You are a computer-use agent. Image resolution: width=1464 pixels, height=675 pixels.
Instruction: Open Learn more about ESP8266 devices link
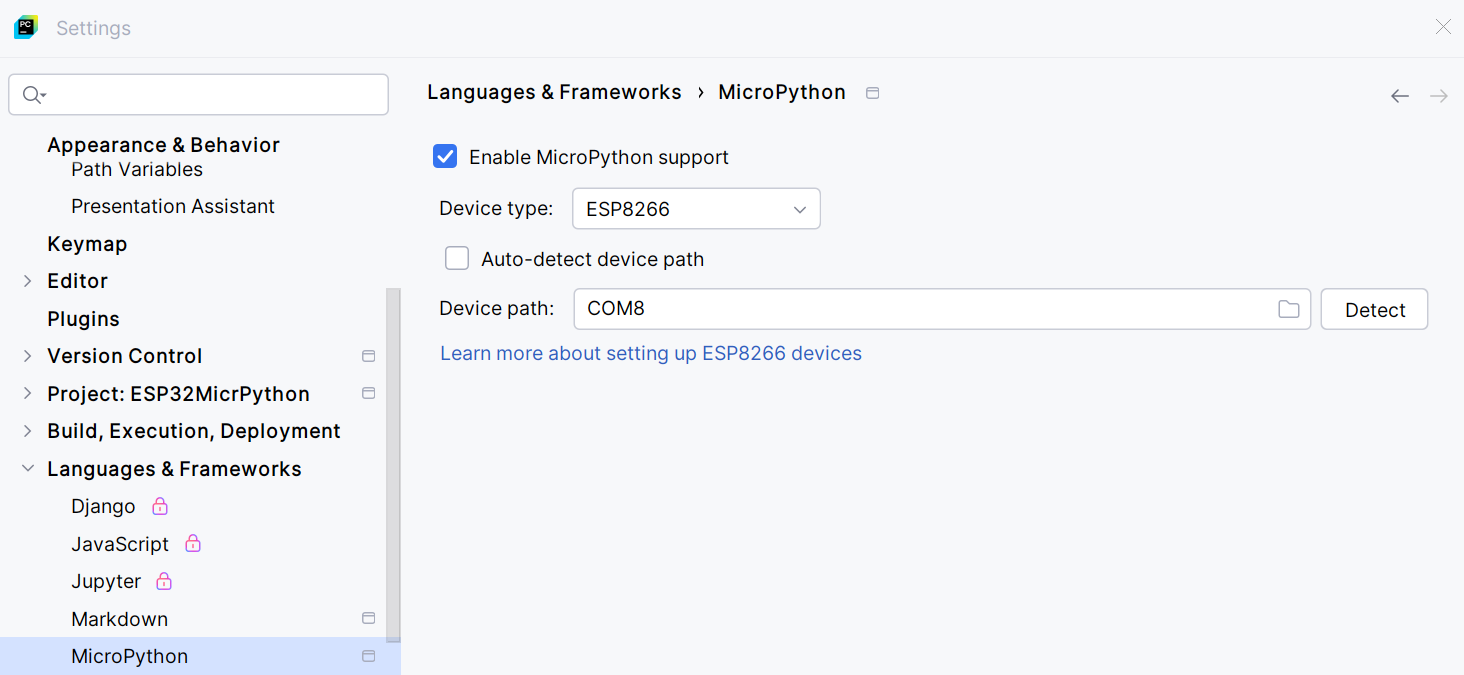(651, 353)
